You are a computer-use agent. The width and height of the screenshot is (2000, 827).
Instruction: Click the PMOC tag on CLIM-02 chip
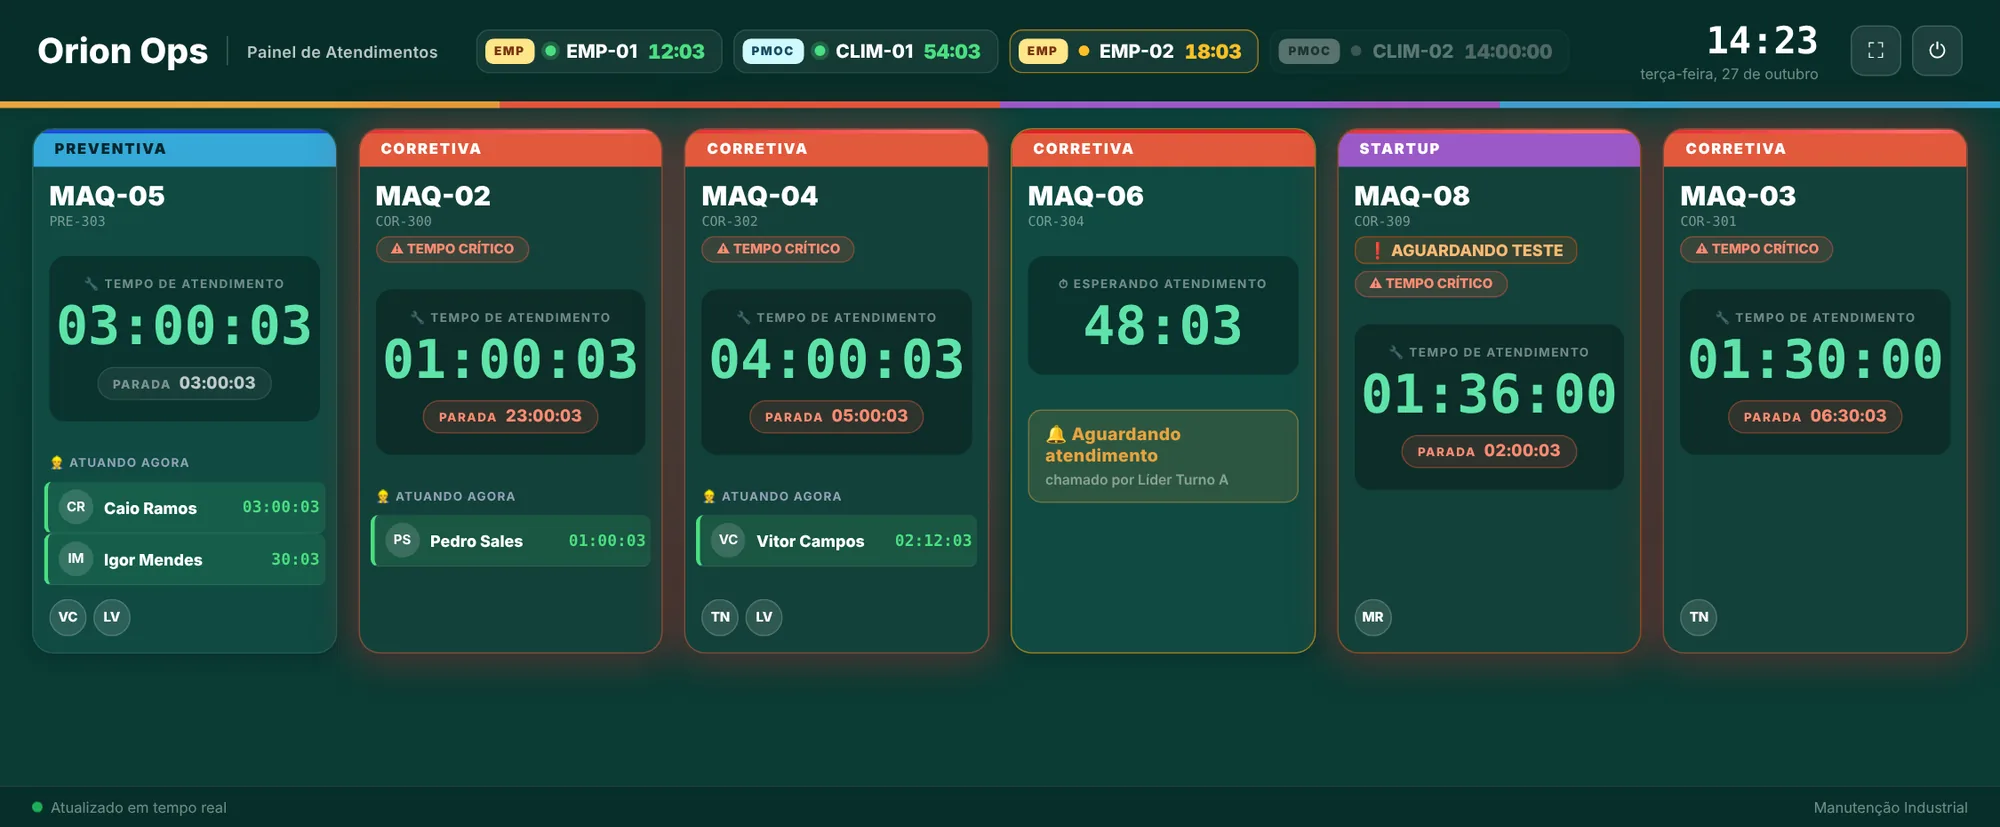(1309, 51)
